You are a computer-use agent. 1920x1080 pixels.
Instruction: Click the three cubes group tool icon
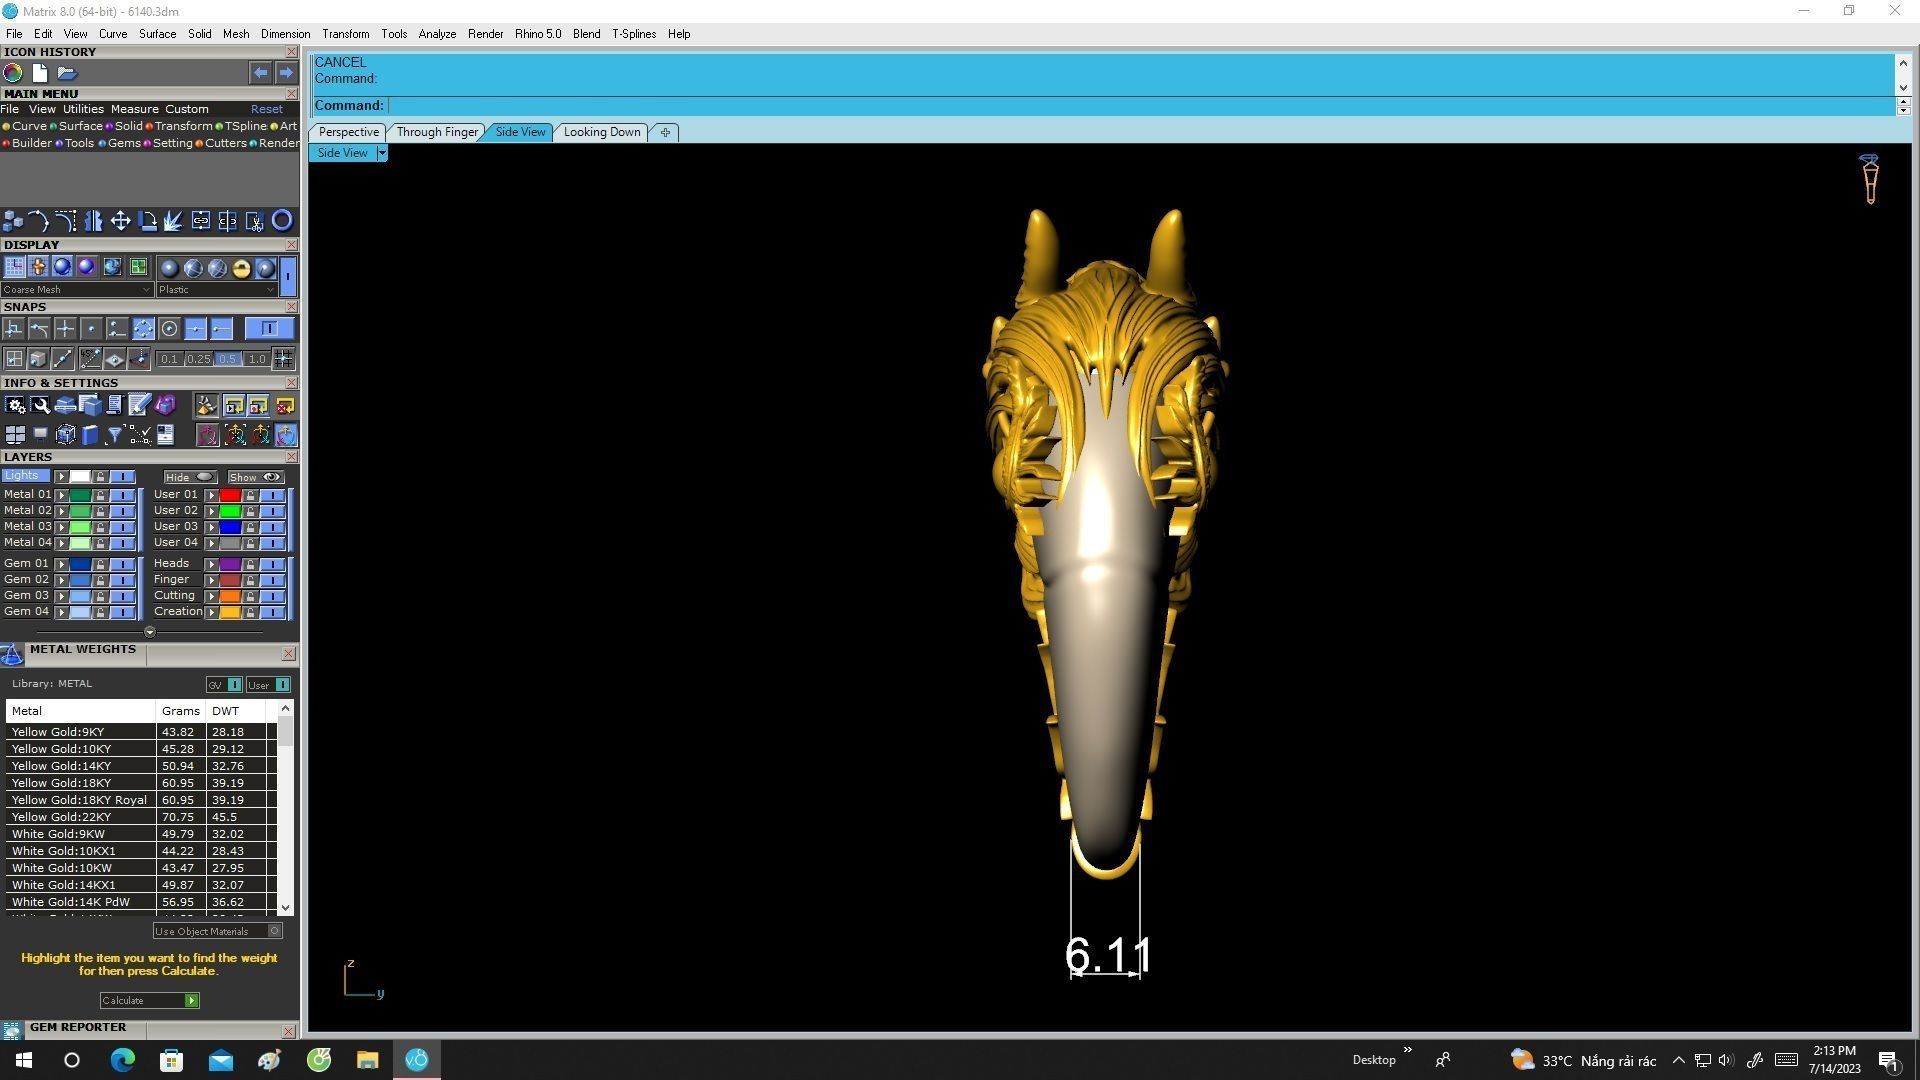coord(13,221)
